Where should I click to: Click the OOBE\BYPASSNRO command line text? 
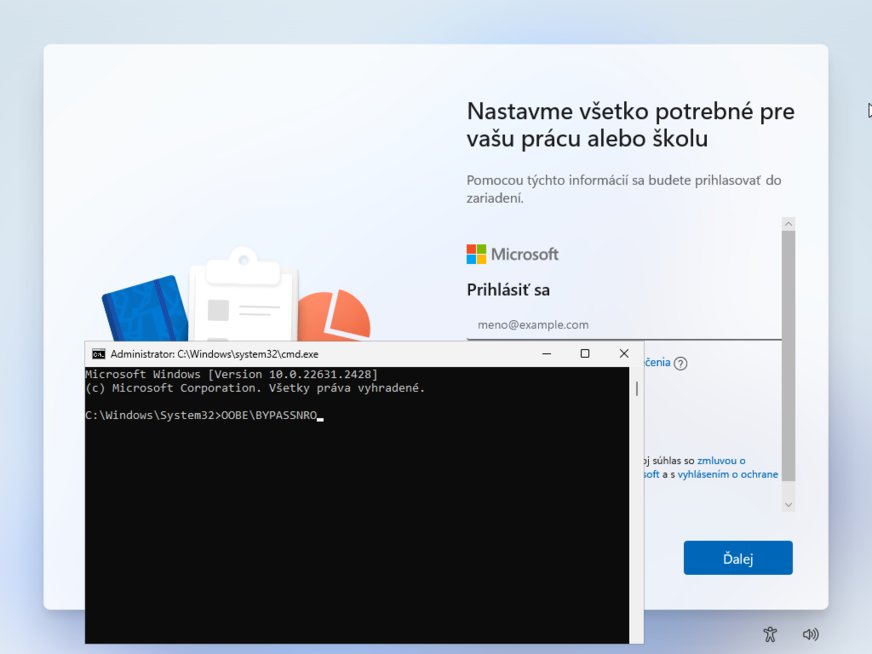click(x=269, y=415)
